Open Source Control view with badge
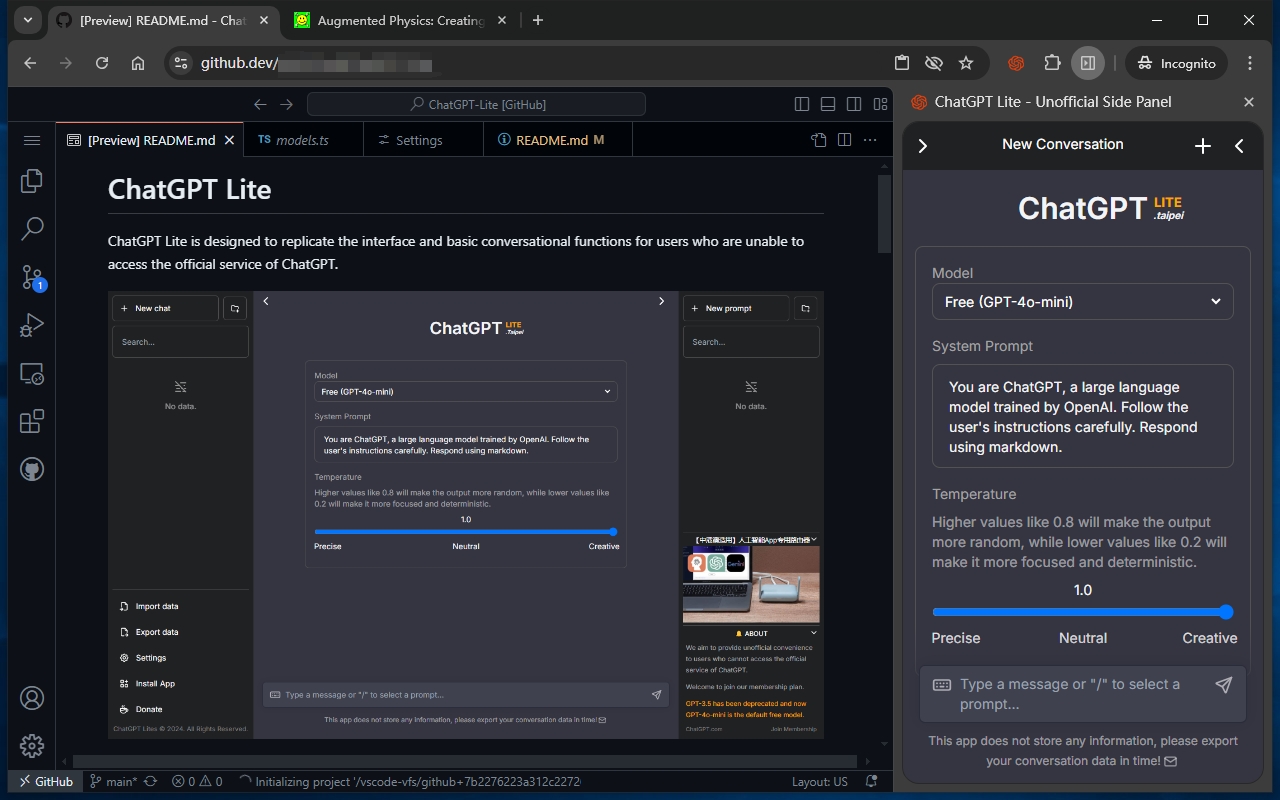Image resolution: width=1280 pixels, height=800 pixels. pyautogui.click(x=32, y=278)
